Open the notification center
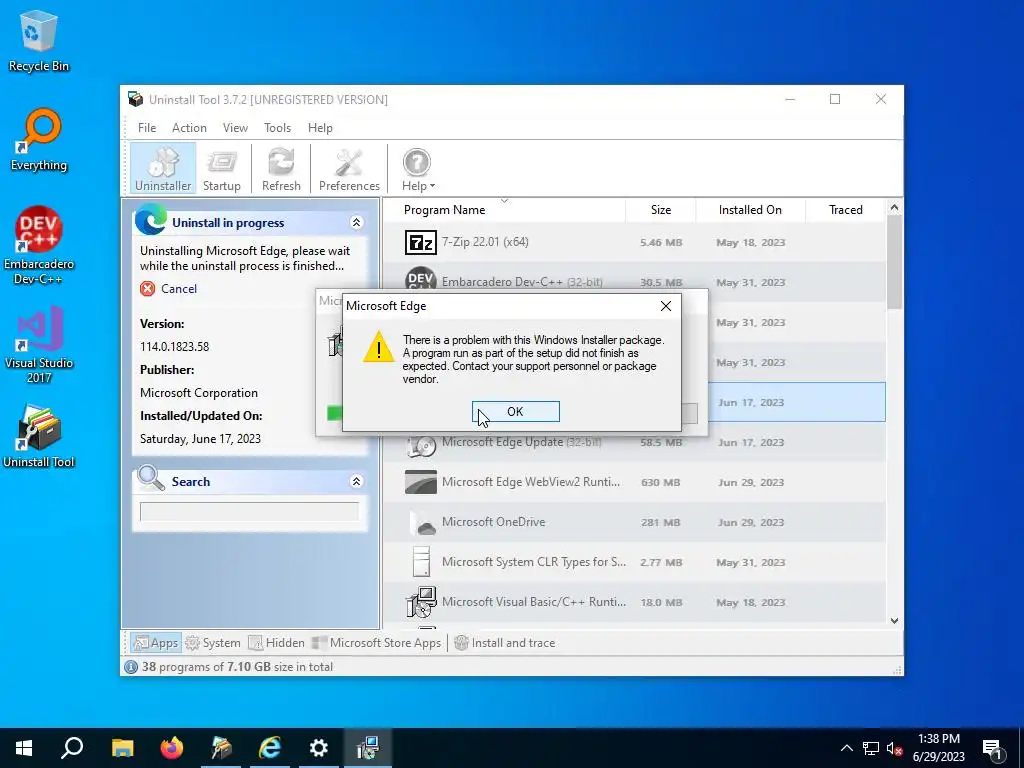 point(993,748)
